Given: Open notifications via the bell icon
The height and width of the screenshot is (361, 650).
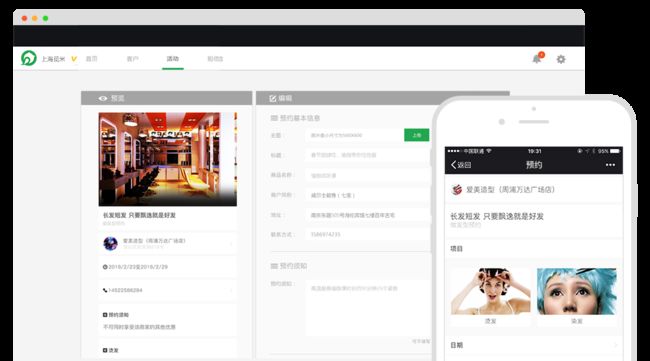Looking at the screenshot, I should click(537, 59).
